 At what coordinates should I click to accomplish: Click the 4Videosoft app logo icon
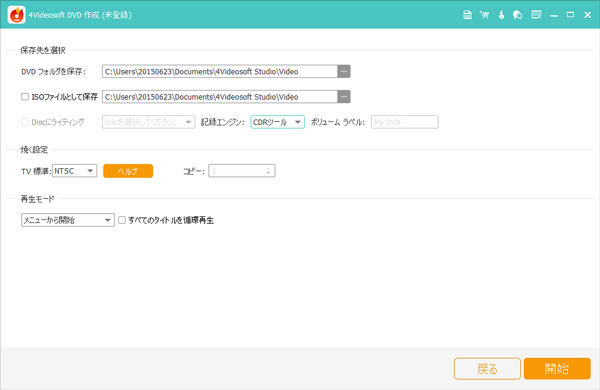(16, 15)
